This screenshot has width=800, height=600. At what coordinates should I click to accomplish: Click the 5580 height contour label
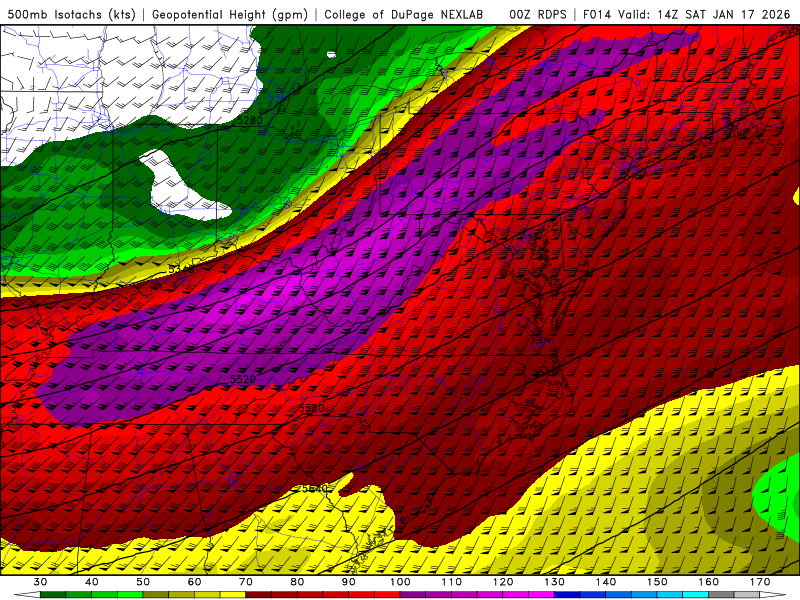pyautogui.click(x=311, y=408)
